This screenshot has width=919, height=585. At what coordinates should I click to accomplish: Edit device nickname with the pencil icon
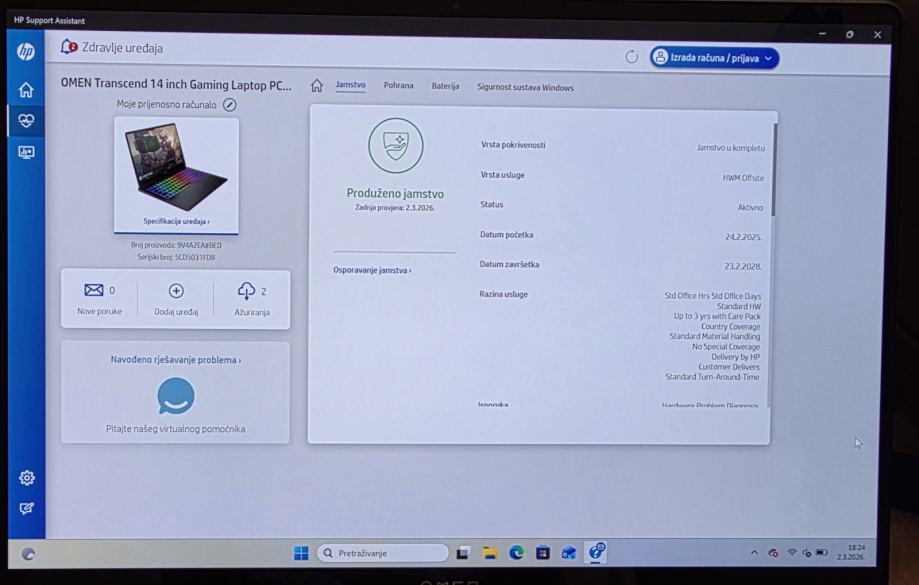point(230,105)
